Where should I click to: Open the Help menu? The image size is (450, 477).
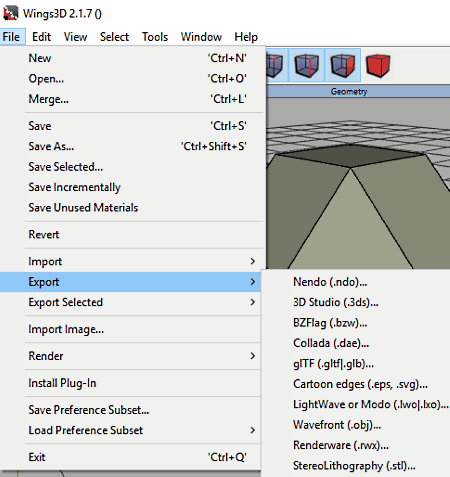[x=246, y=37]
